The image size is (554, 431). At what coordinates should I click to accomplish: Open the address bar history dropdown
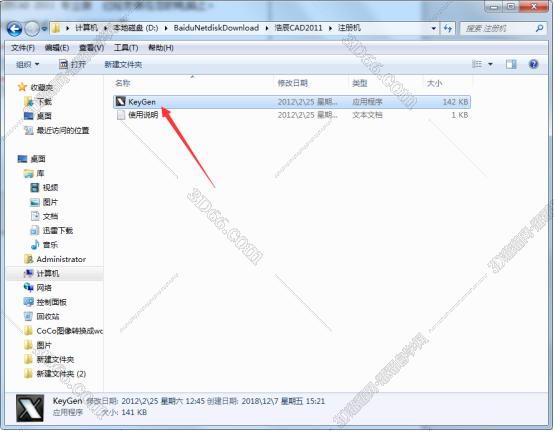pos(434,28)
